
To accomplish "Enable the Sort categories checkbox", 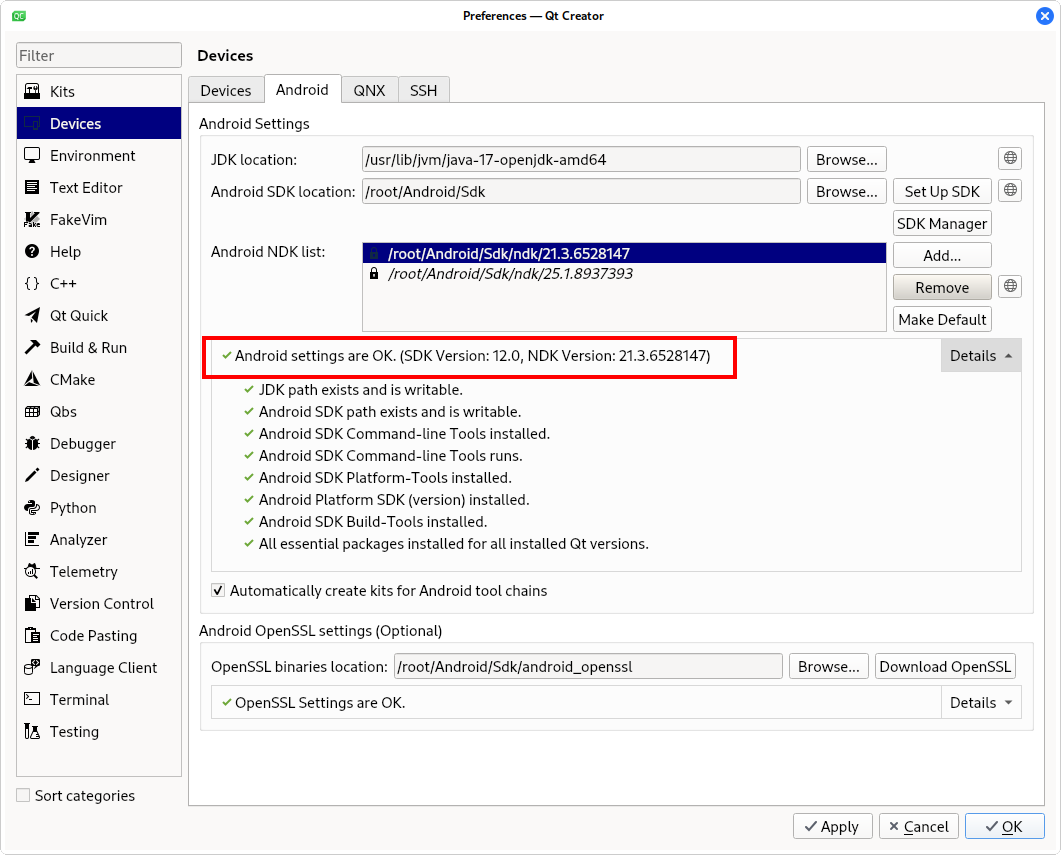I will (23, 796).
